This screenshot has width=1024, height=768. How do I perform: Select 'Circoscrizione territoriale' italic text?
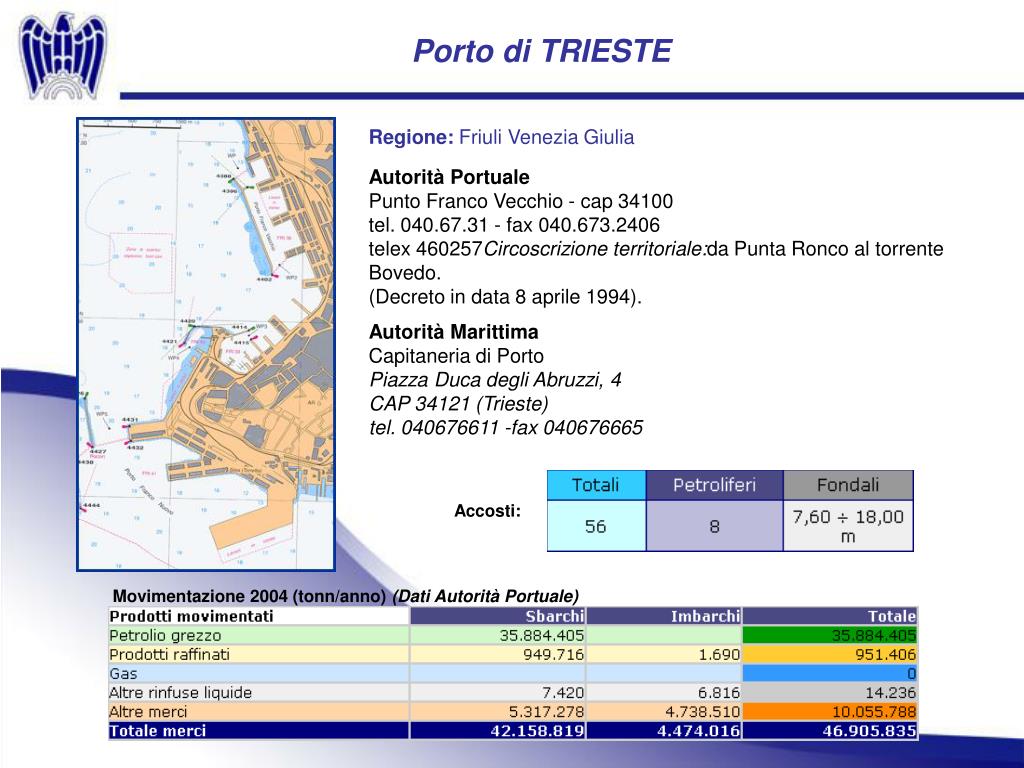pyautogui.click(x=594, y=249)
